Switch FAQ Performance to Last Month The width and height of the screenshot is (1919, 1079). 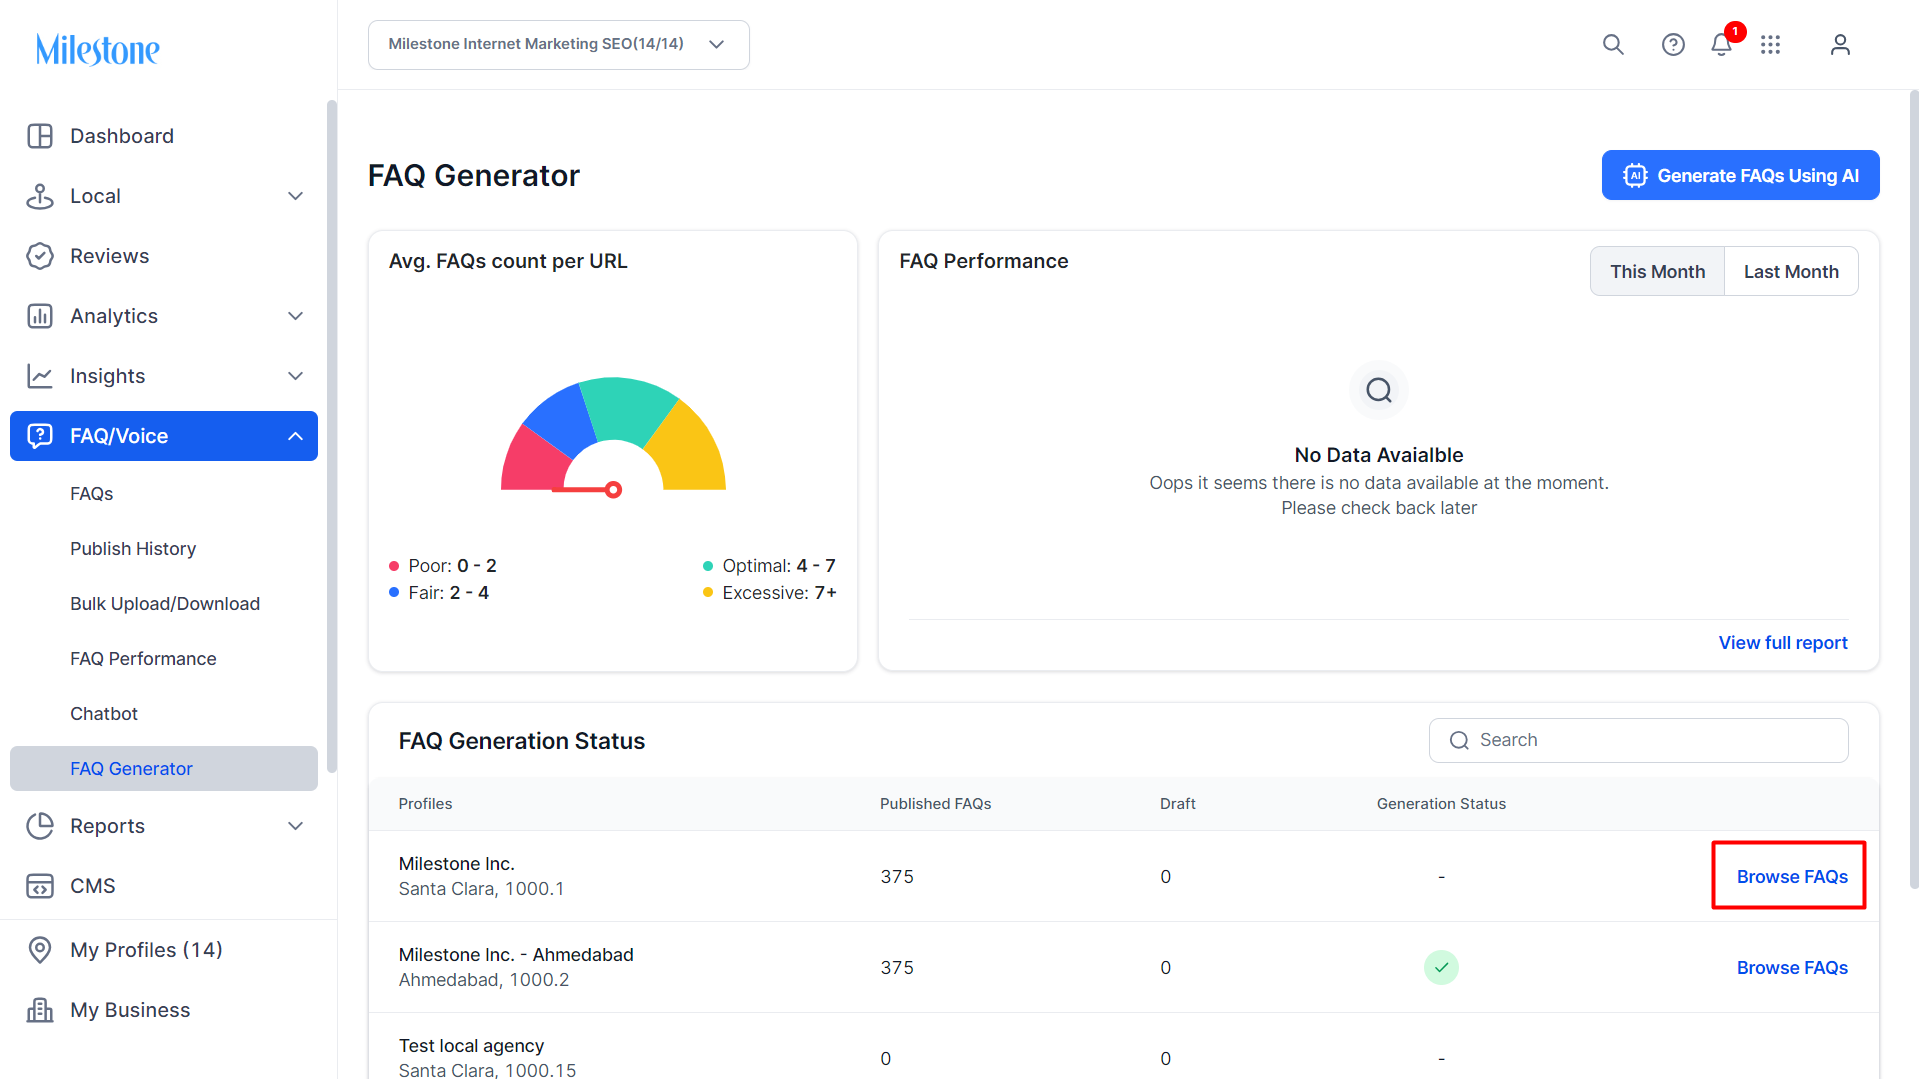1791,272
